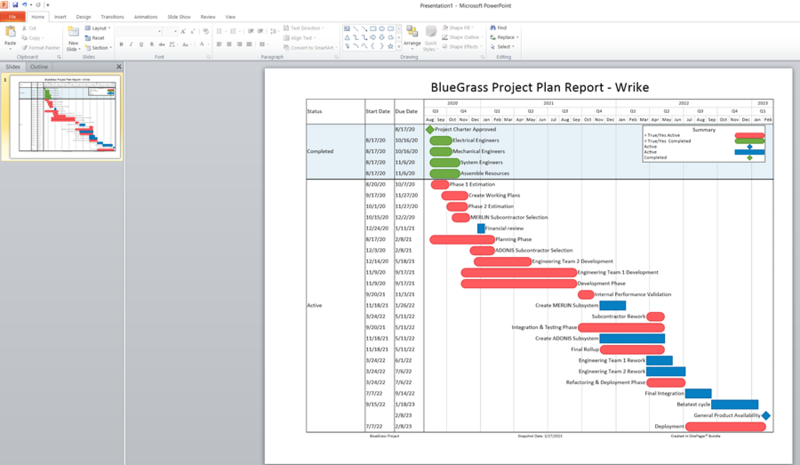
Task: Open the Section dropdown
Action: tap(97, 47)
